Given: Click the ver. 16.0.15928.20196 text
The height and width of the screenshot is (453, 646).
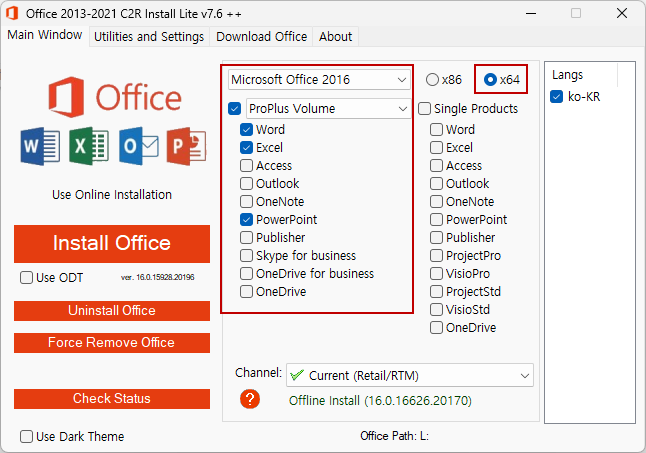Looking at the screenshot, I should click(158, 277).
